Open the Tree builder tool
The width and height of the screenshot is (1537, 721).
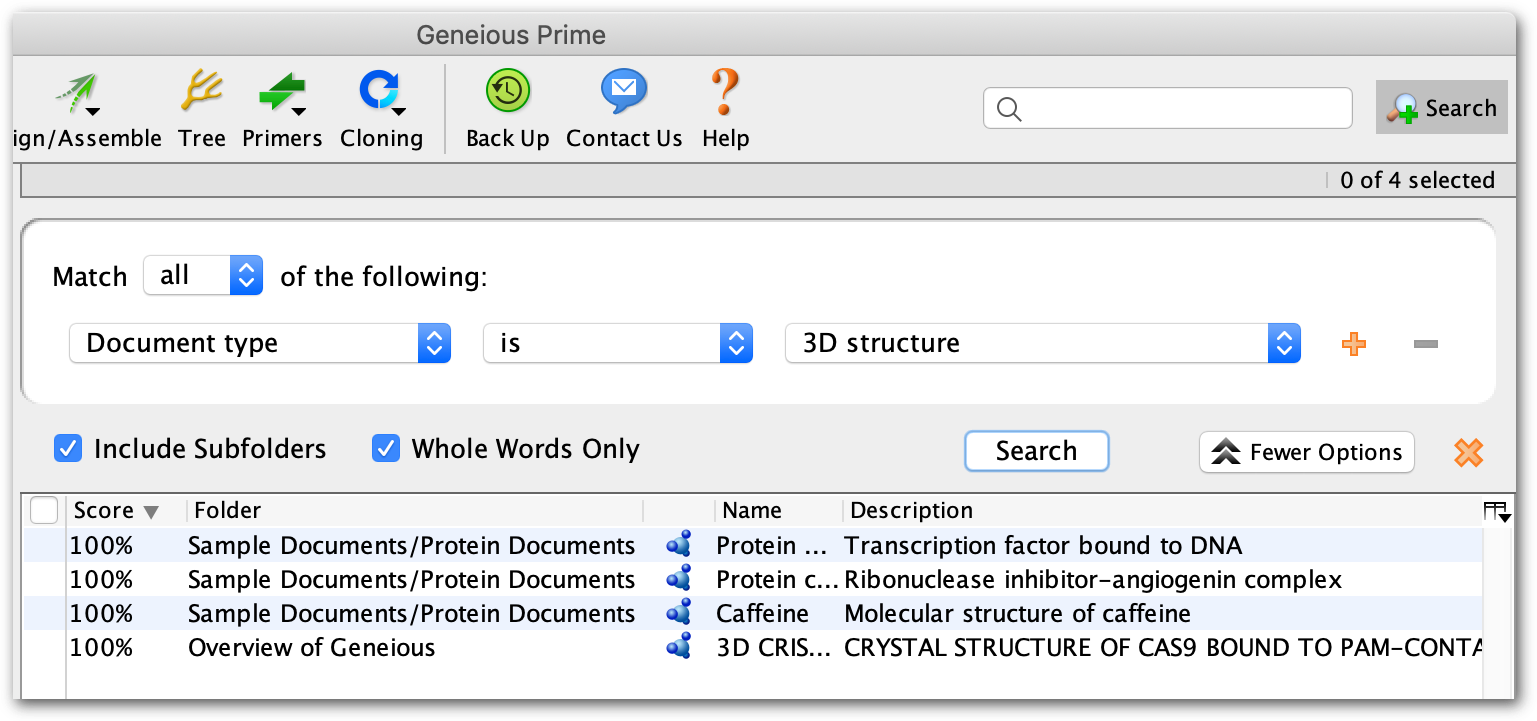(202, 109)
